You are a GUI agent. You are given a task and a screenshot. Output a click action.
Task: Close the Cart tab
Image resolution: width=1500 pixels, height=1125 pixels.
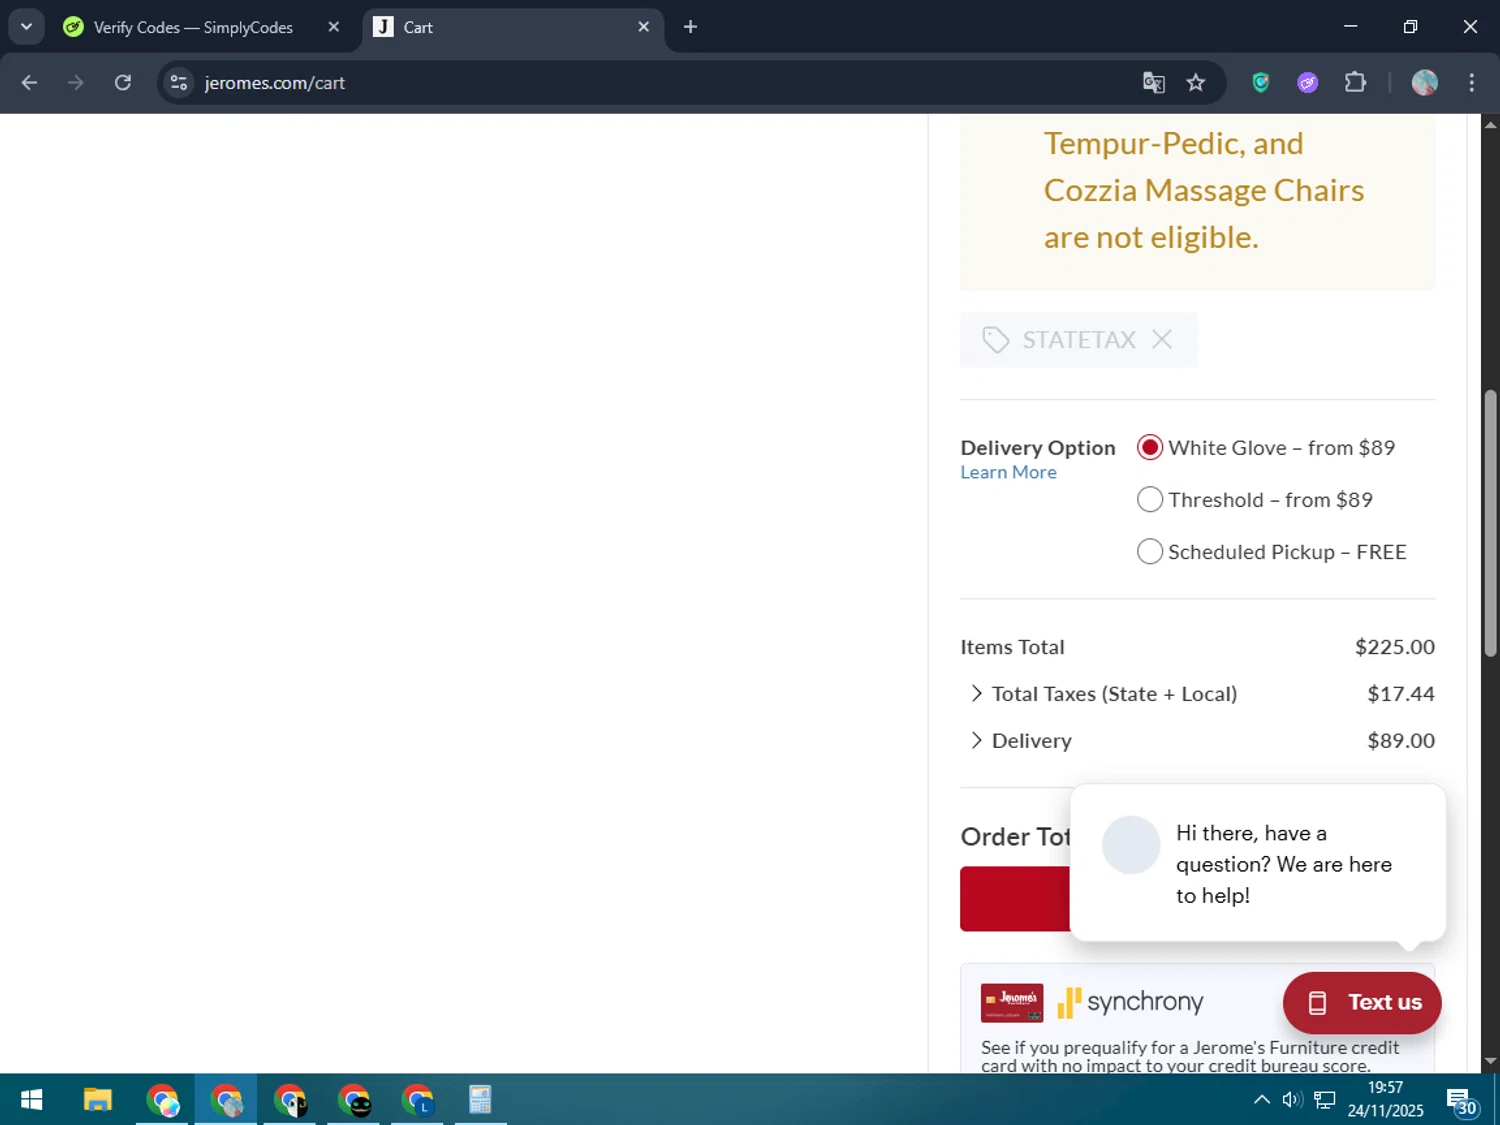click(x=644, y=27)
